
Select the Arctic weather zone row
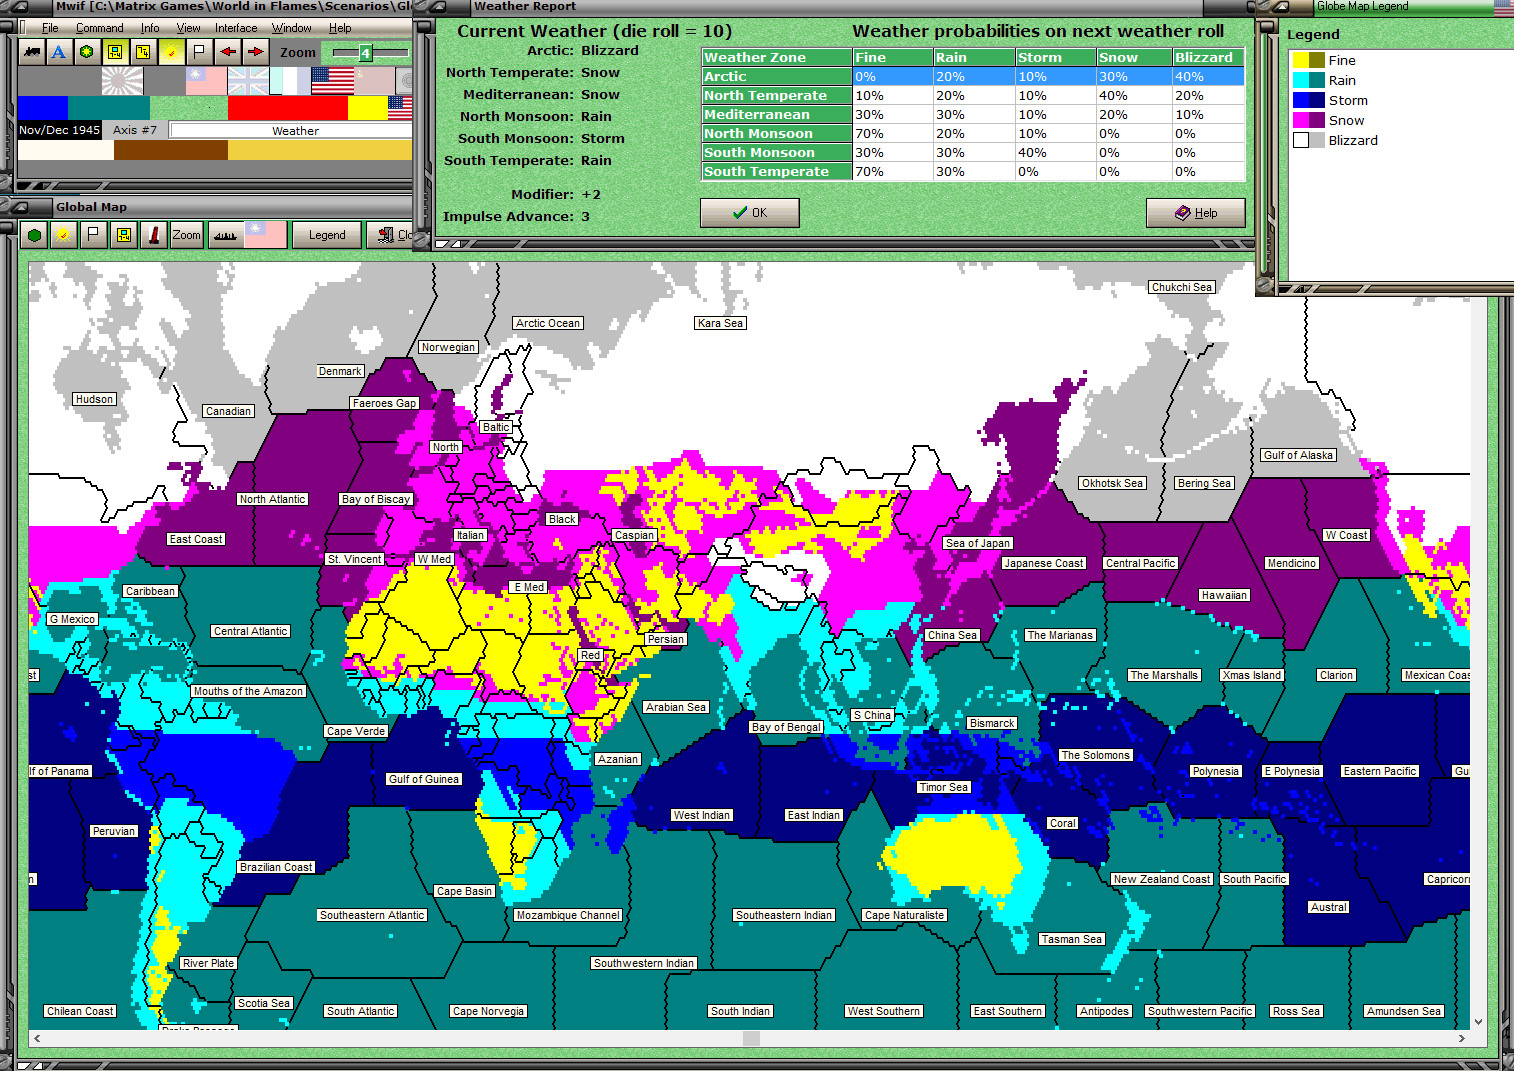973,77
